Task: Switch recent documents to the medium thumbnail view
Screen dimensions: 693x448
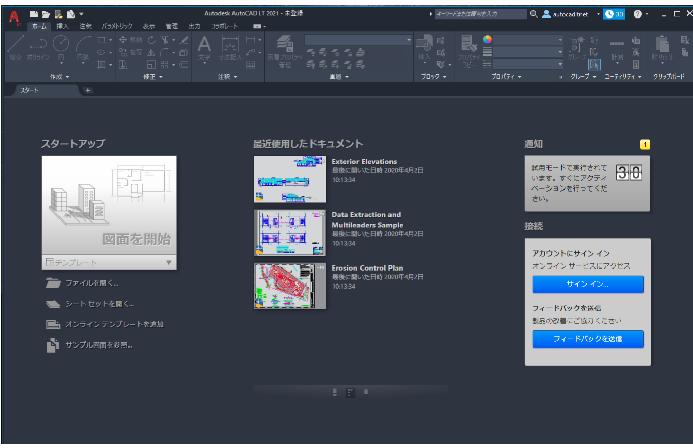Action: pos(350,391)
